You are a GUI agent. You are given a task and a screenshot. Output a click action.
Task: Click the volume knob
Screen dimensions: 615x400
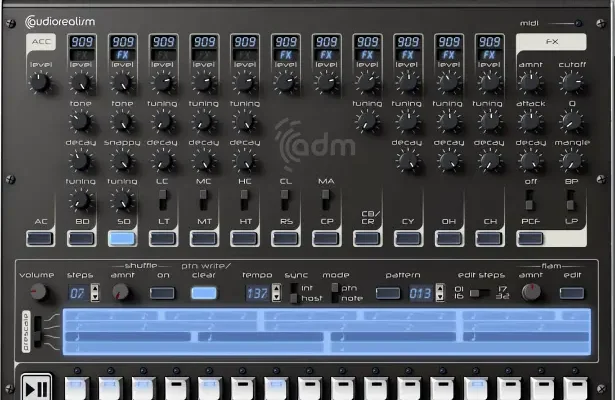click(x=39, y=292)
